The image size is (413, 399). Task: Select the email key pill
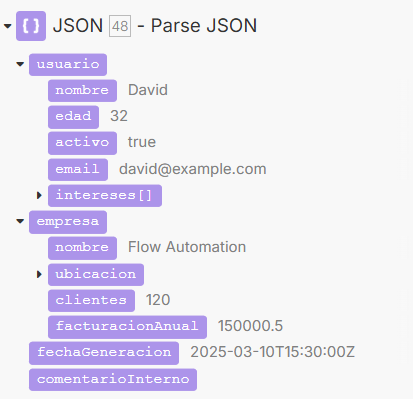click(78, 170)
